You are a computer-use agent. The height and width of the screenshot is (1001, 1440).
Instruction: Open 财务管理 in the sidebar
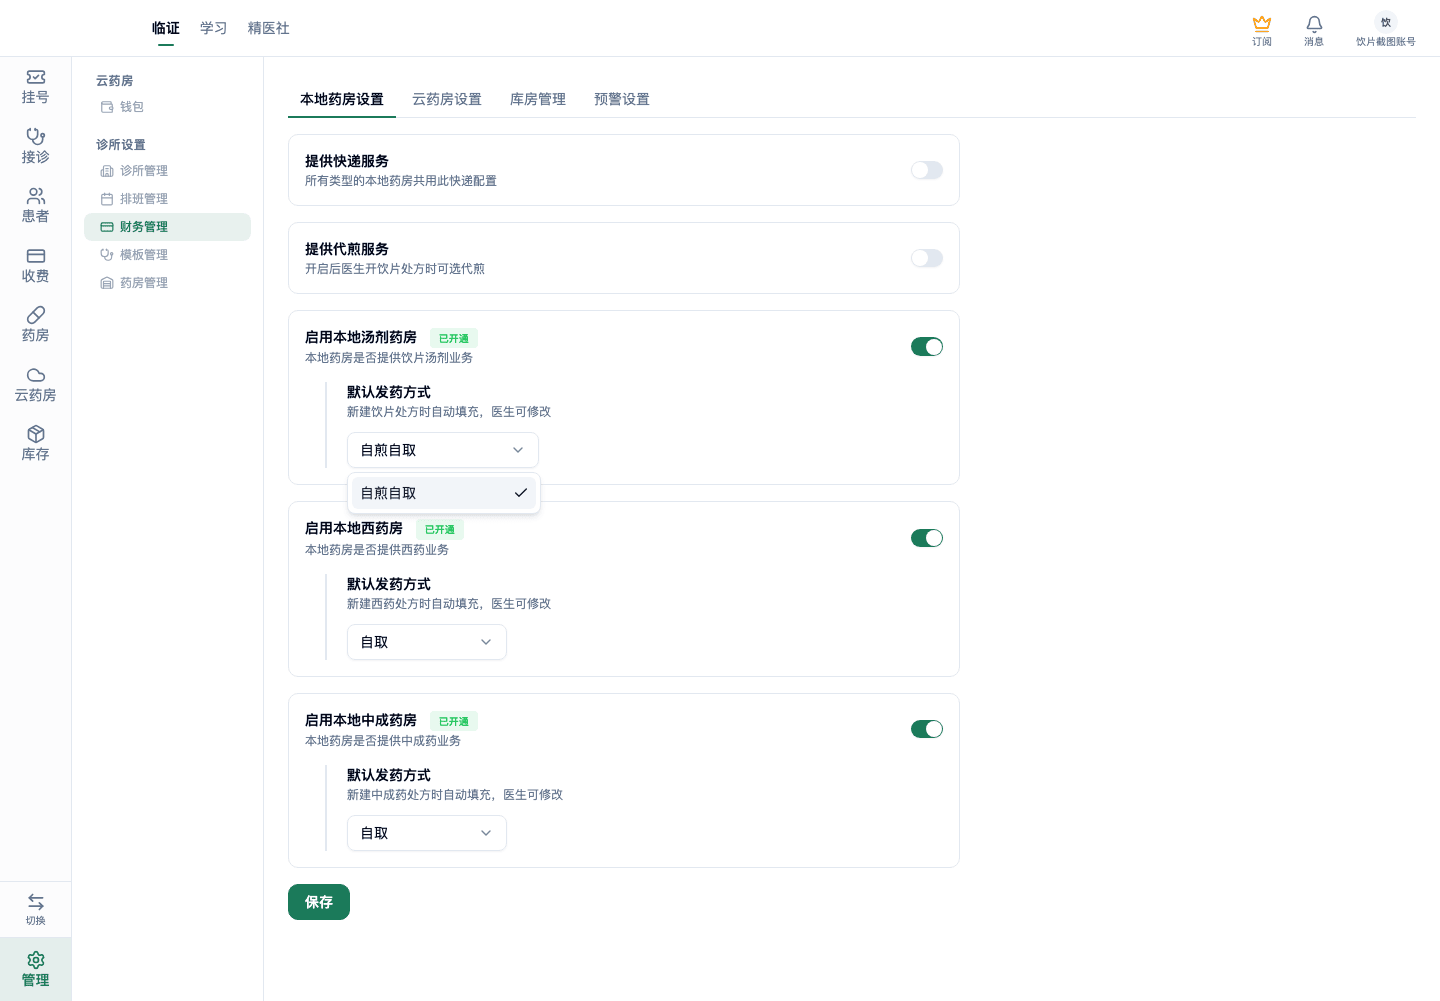pyautogui.click(x=167, y=227)
